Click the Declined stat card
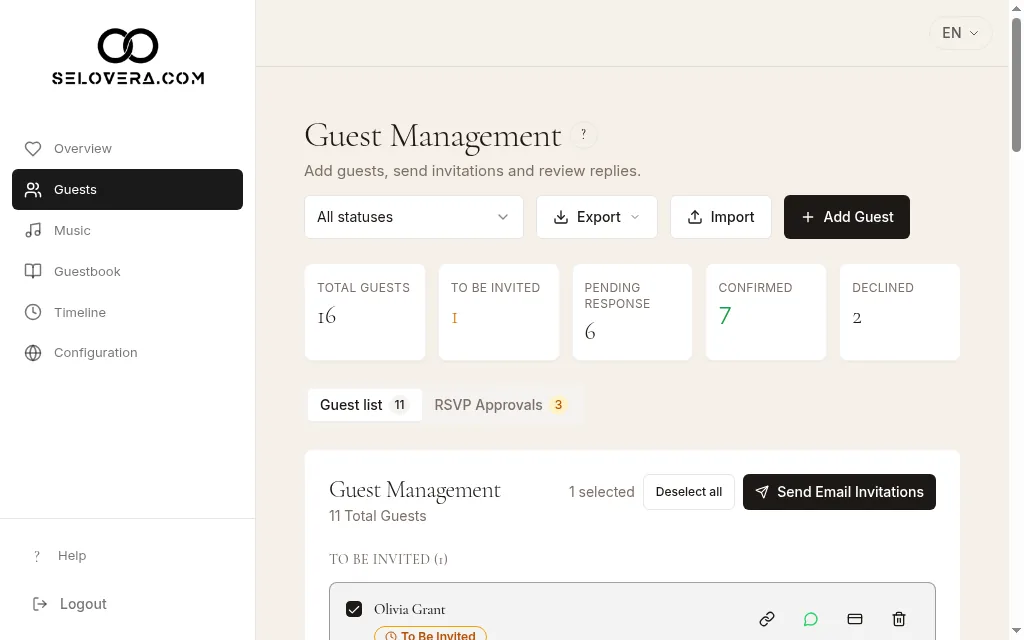This screenshot has width=1024, height=640. (899, 312)
